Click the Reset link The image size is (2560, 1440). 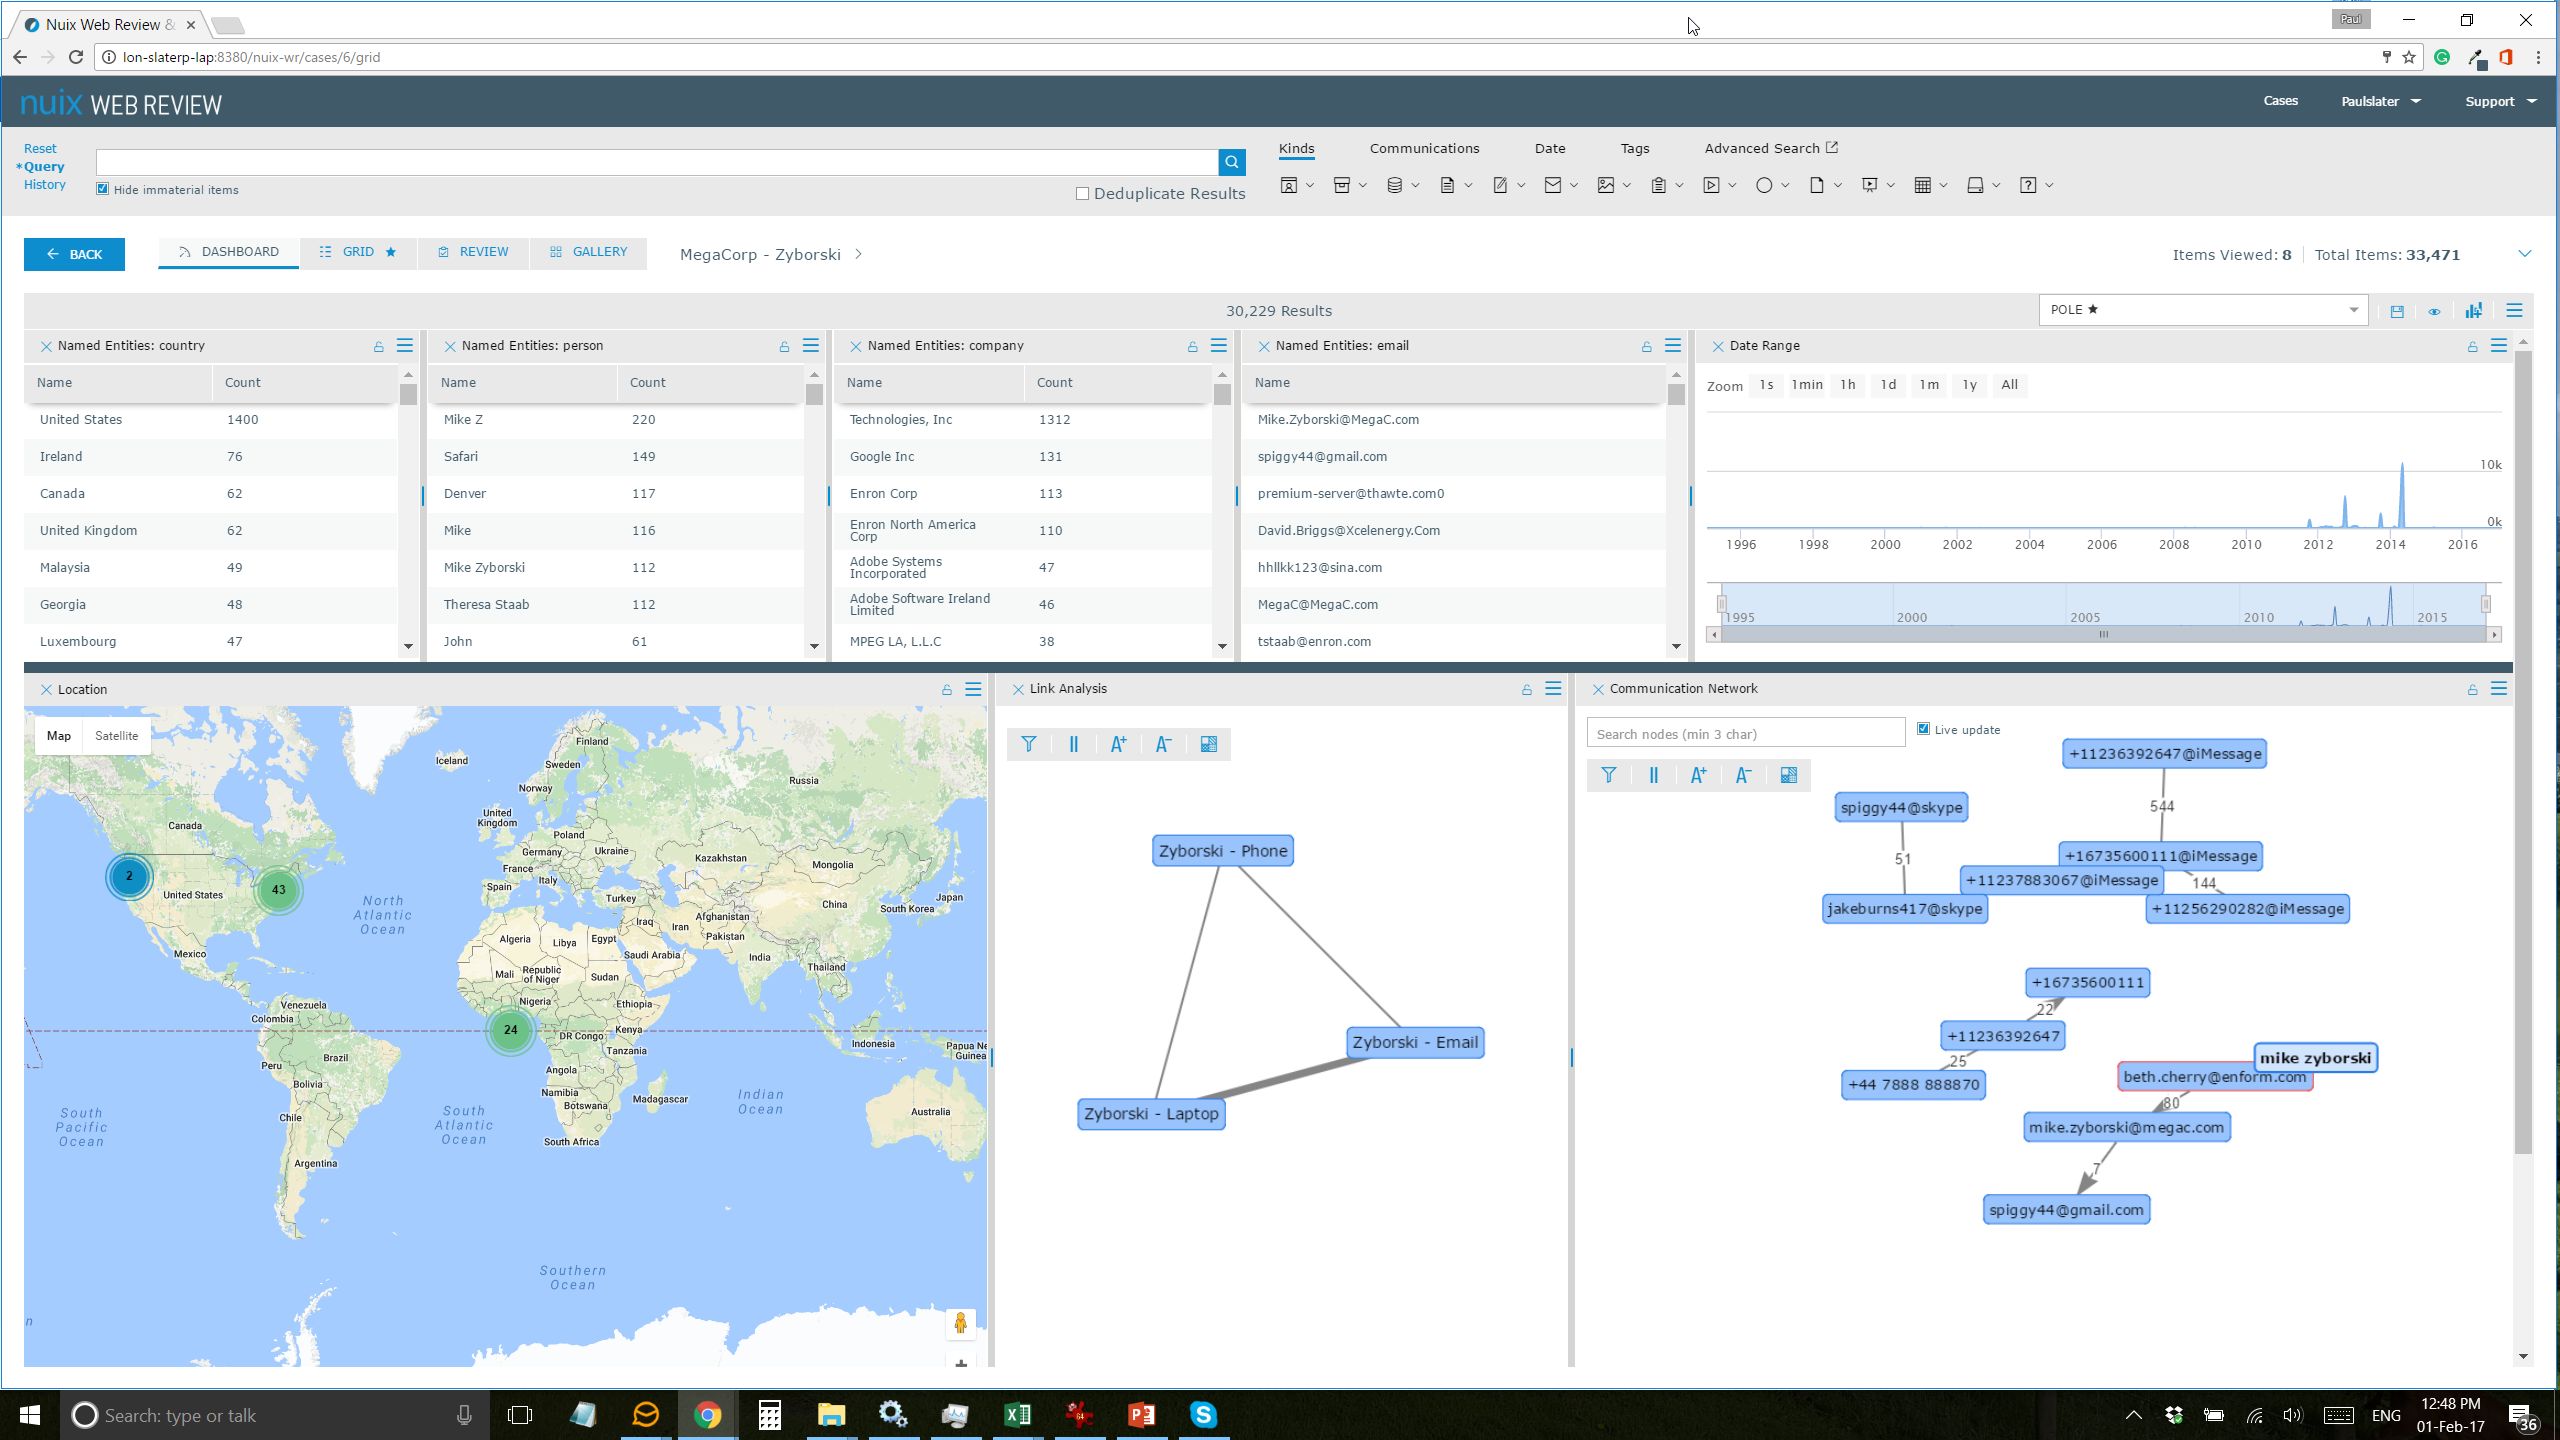[40, 148]
